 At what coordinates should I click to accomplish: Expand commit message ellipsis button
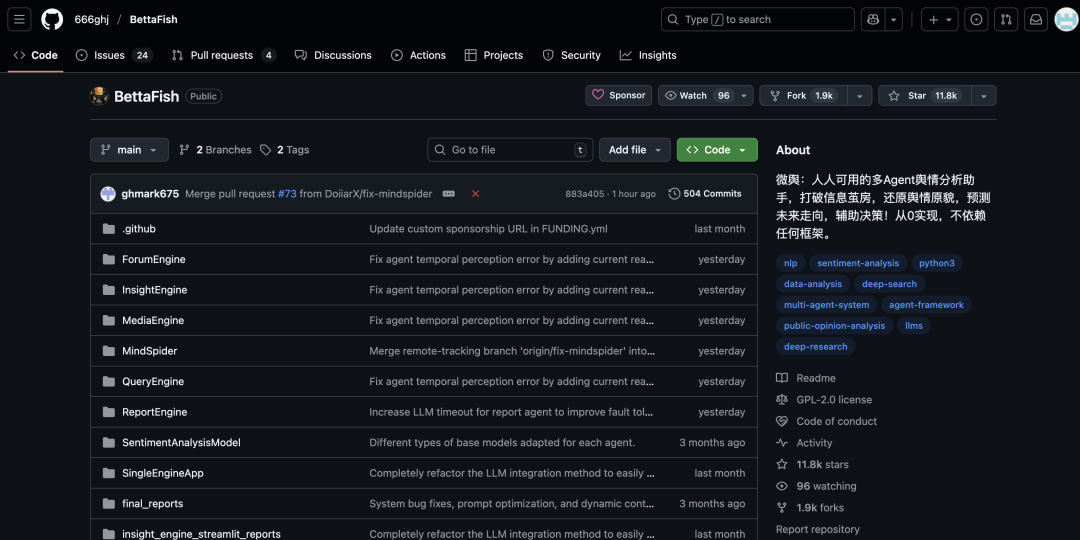(448, 194)
